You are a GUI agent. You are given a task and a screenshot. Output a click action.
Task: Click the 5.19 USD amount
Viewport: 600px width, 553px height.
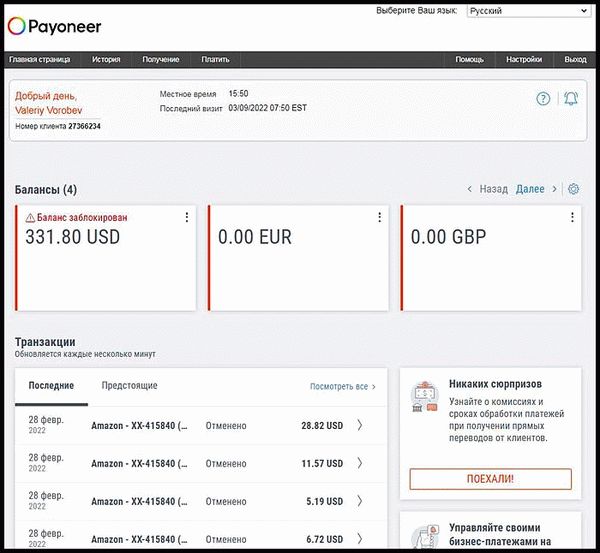coord(324,501)
